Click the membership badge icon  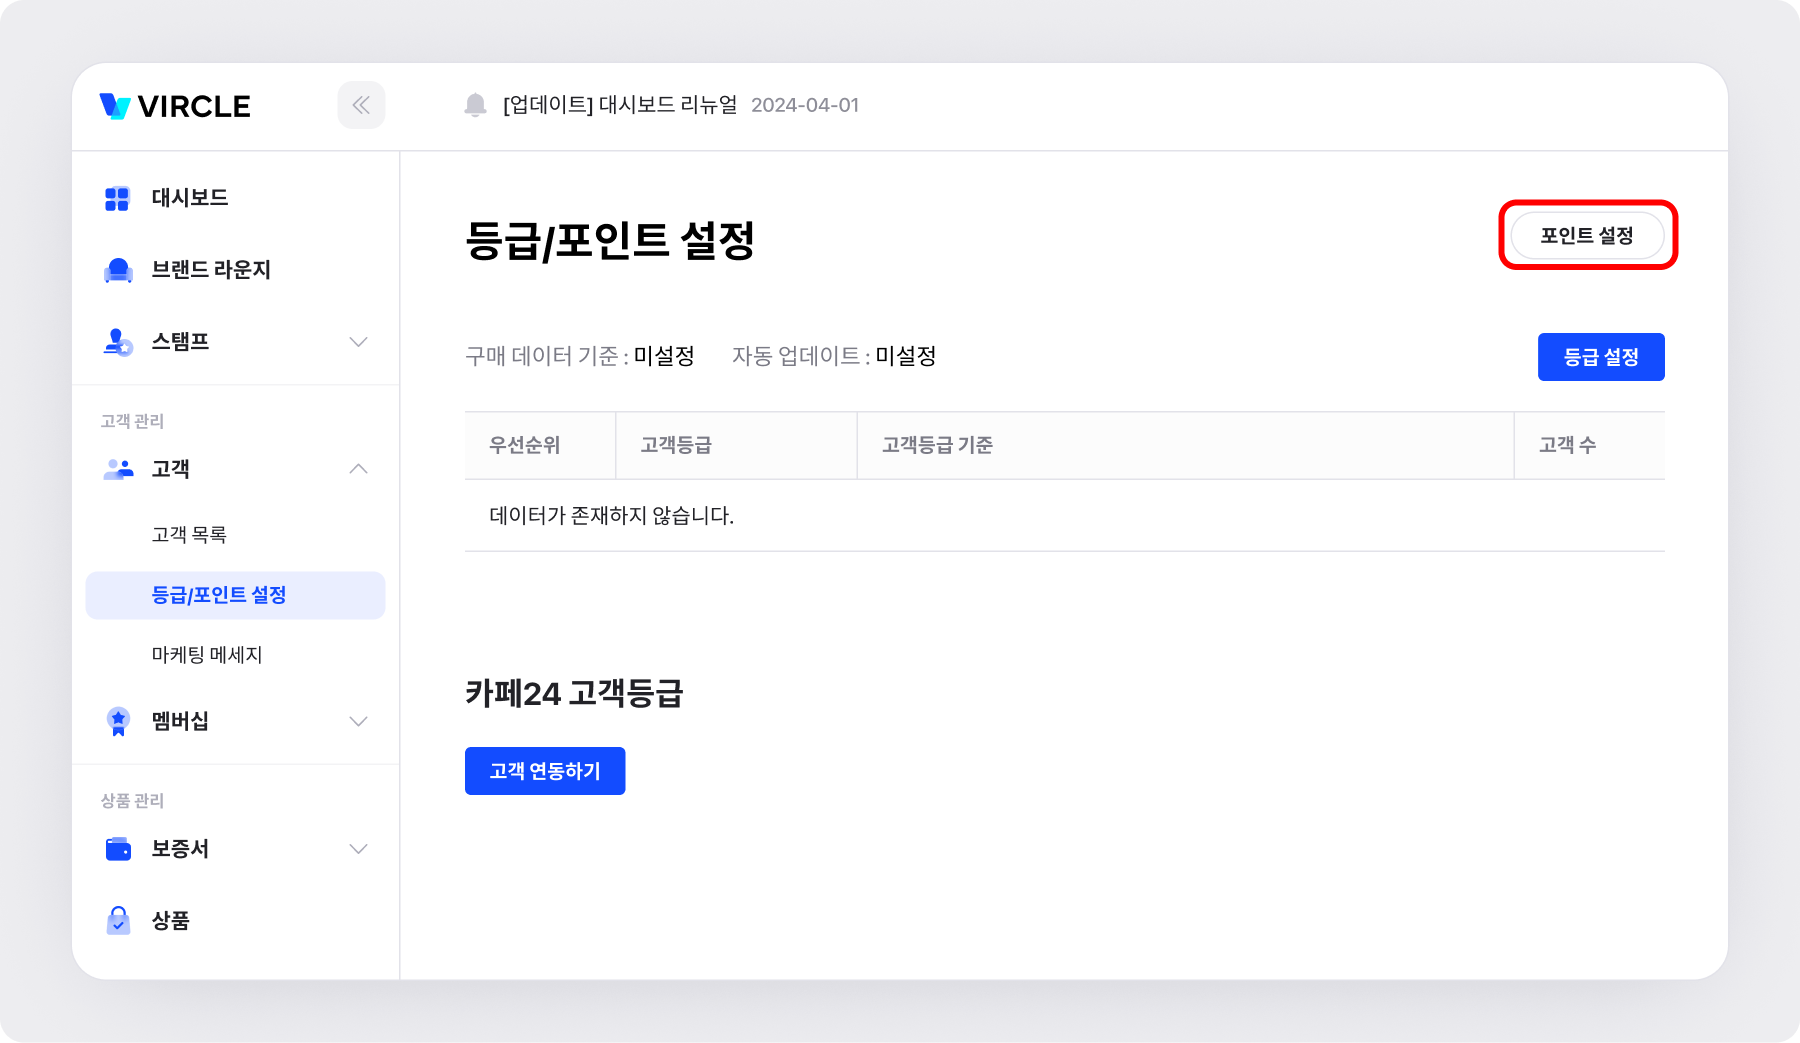tap(118, 721)
